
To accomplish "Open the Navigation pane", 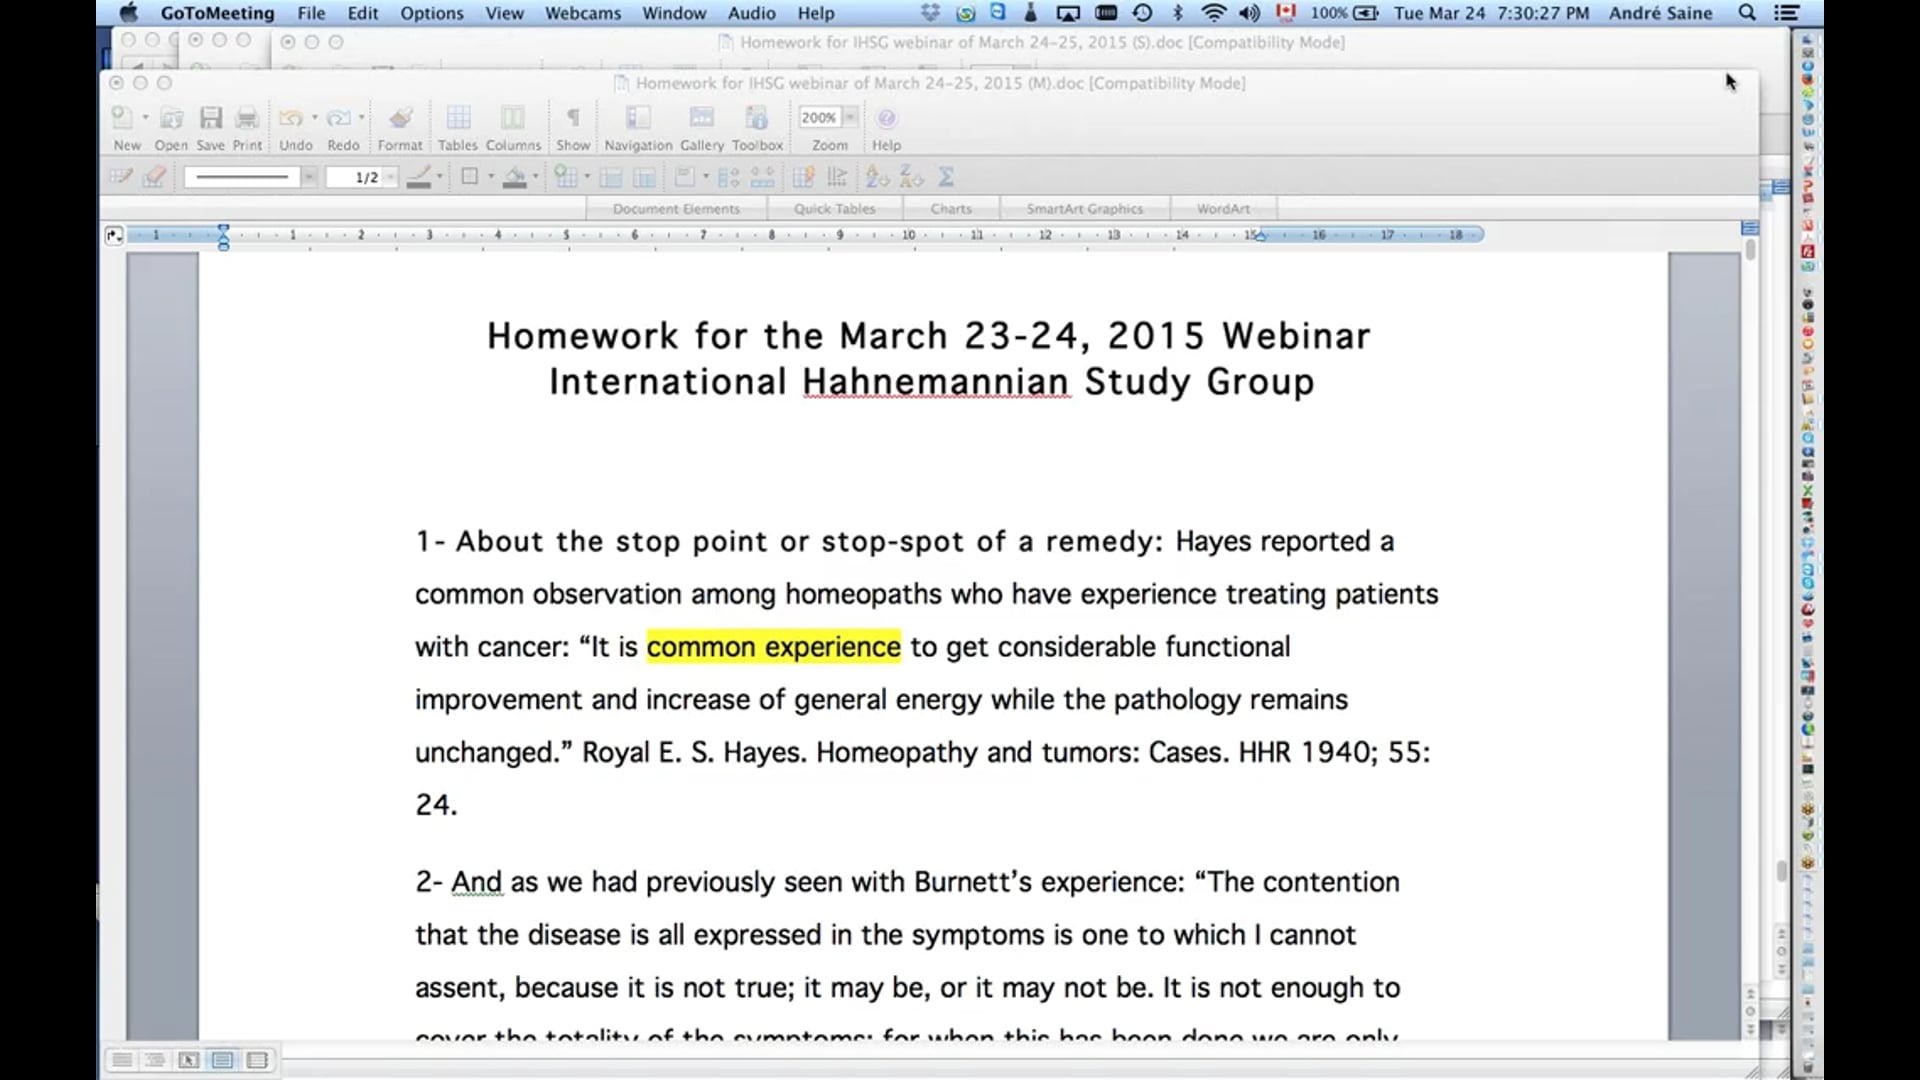I will [636, 118].
